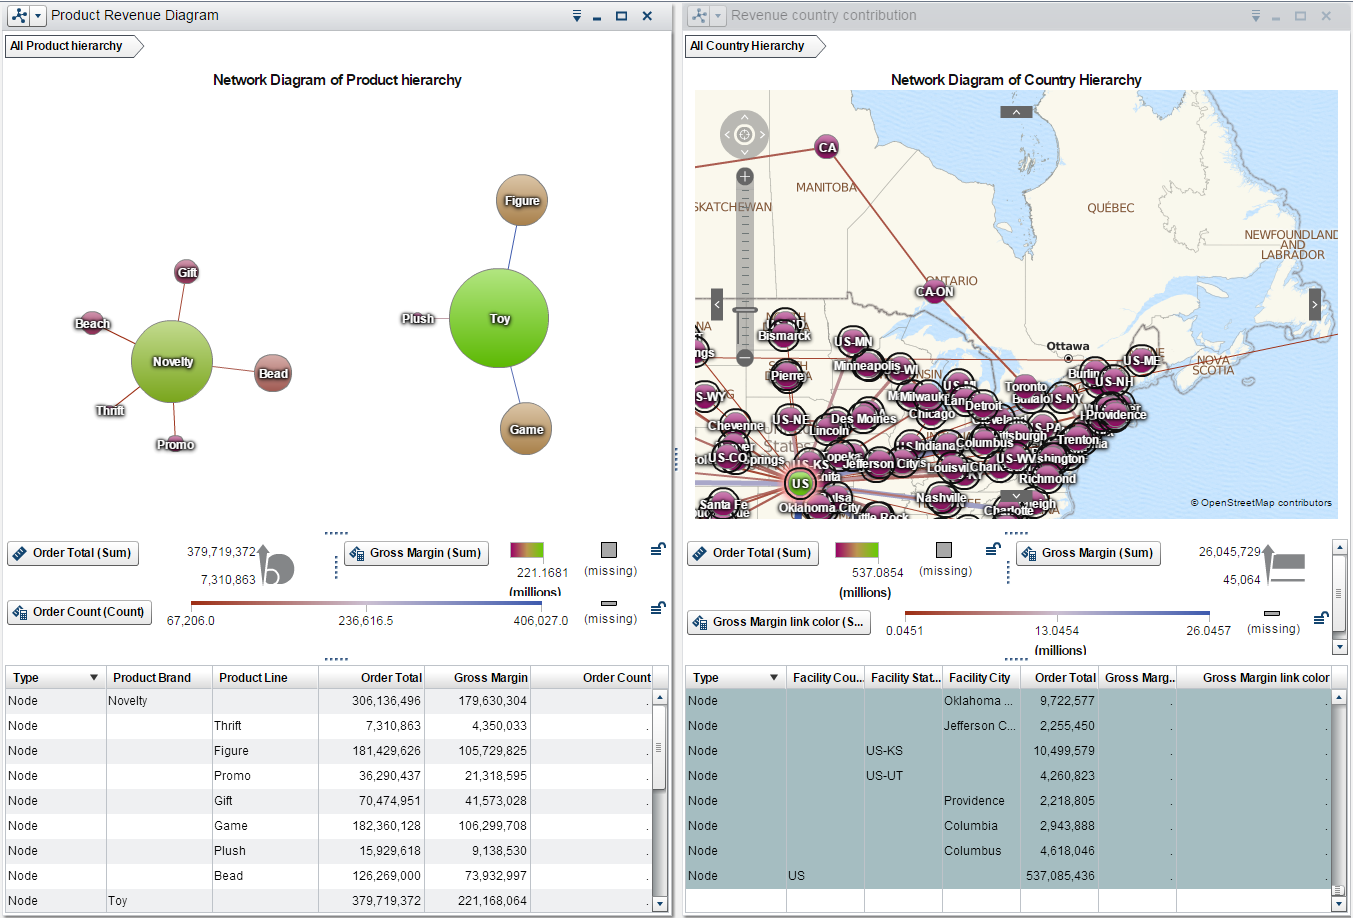Open the filter icon on Revenue country contribution
The image size is (1353, 918).
click(1256, 16)
